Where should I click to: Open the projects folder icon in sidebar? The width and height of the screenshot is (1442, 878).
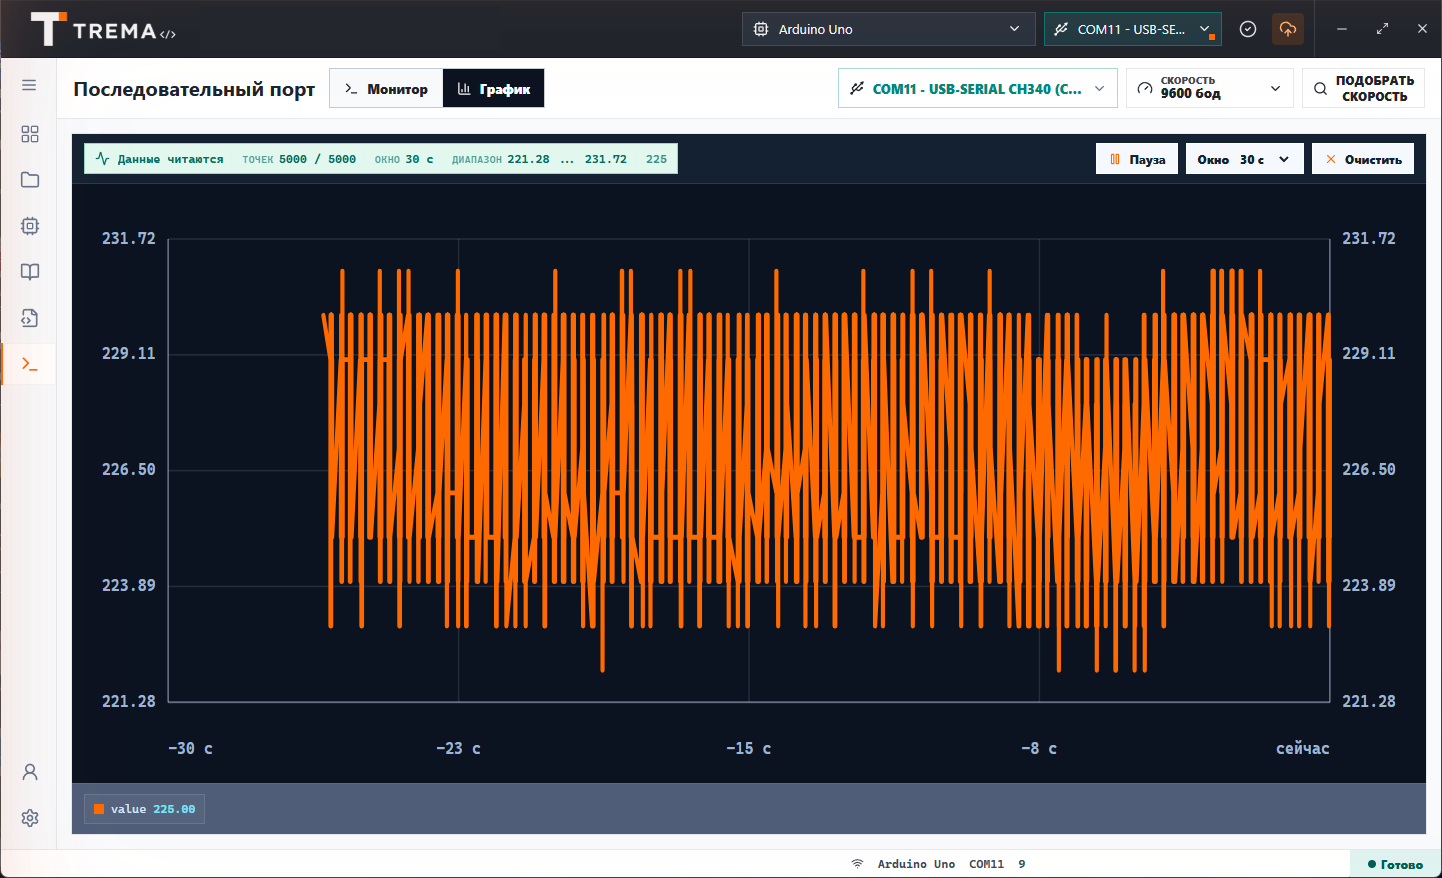coord(30,180)
